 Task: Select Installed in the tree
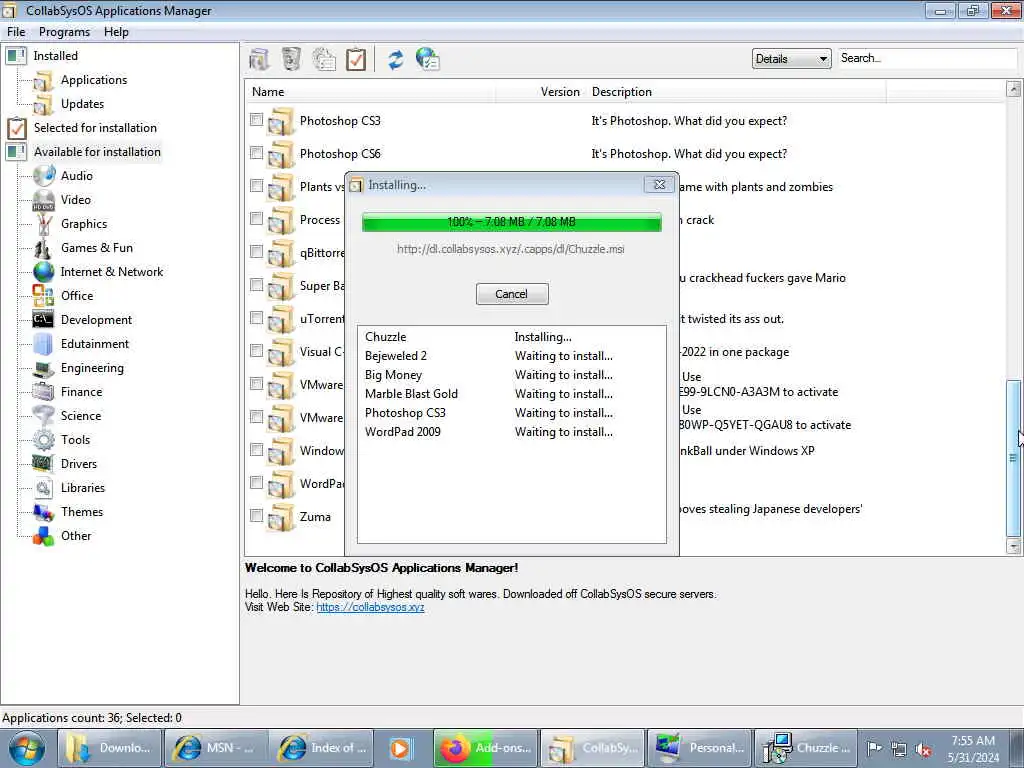56,56
